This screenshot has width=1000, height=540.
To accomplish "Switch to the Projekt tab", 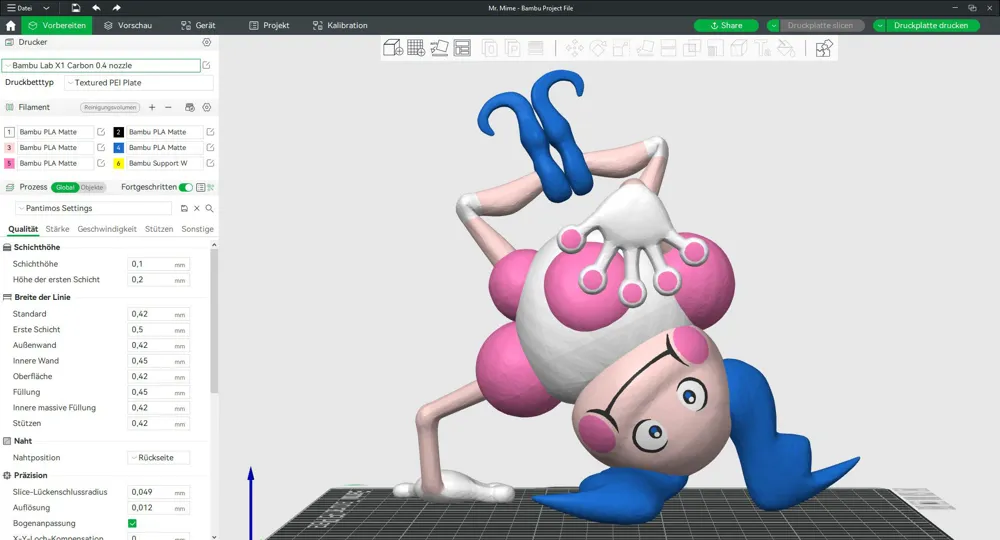I will [269, 26].
